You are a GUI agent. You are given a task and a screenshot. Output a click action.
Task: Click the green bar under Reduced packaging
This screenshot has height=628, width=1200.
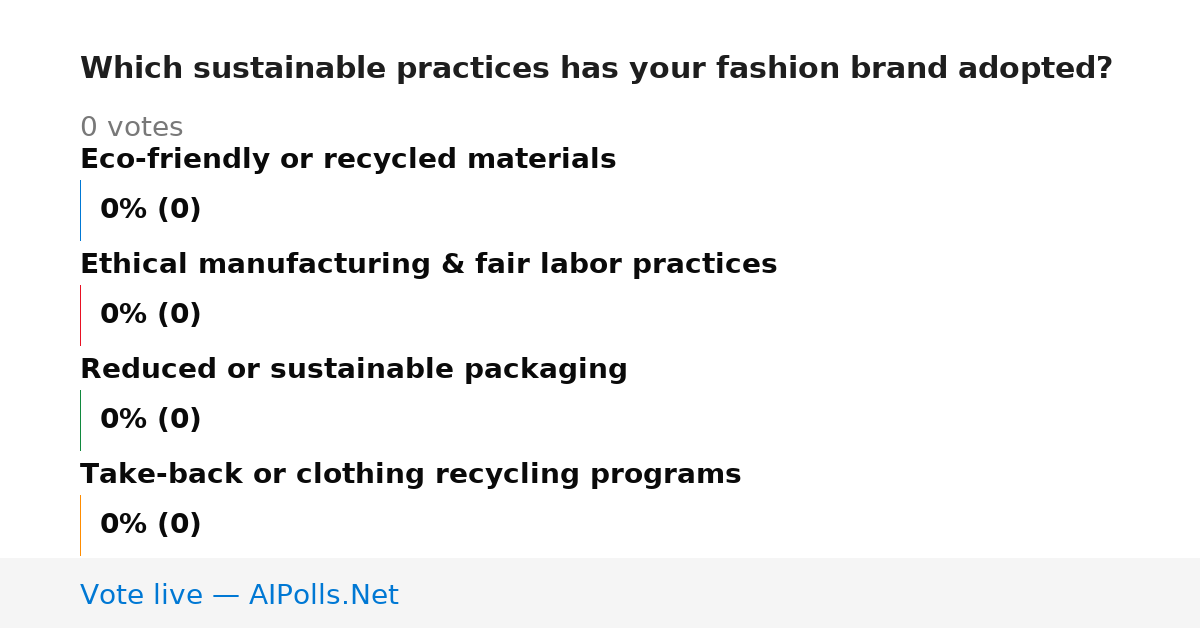pyautogui.click(x=80, y=420)
